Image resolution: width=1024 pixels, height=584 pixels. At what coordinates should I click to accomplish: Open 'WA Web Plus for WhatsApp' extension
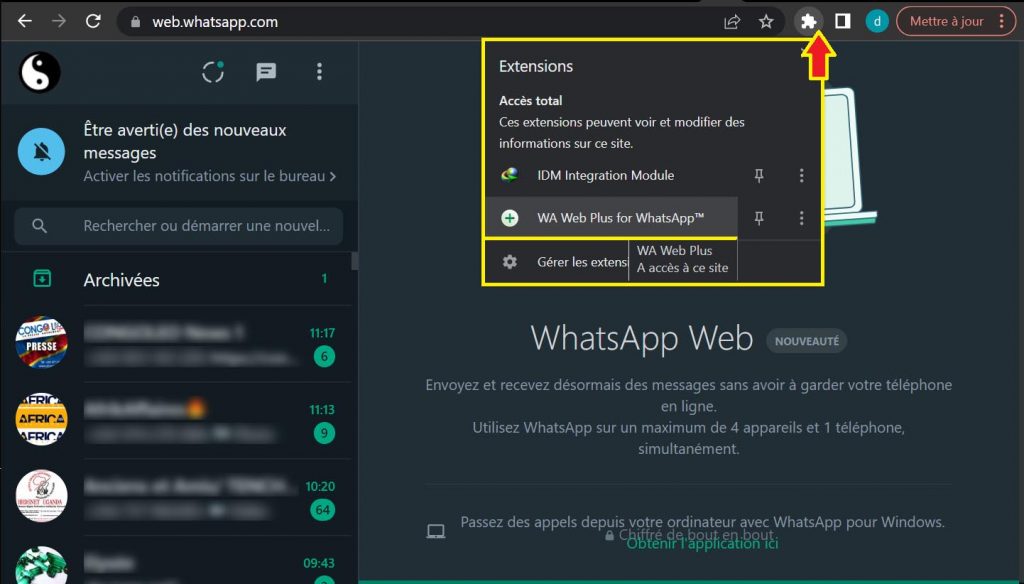[x=611, y=218]
